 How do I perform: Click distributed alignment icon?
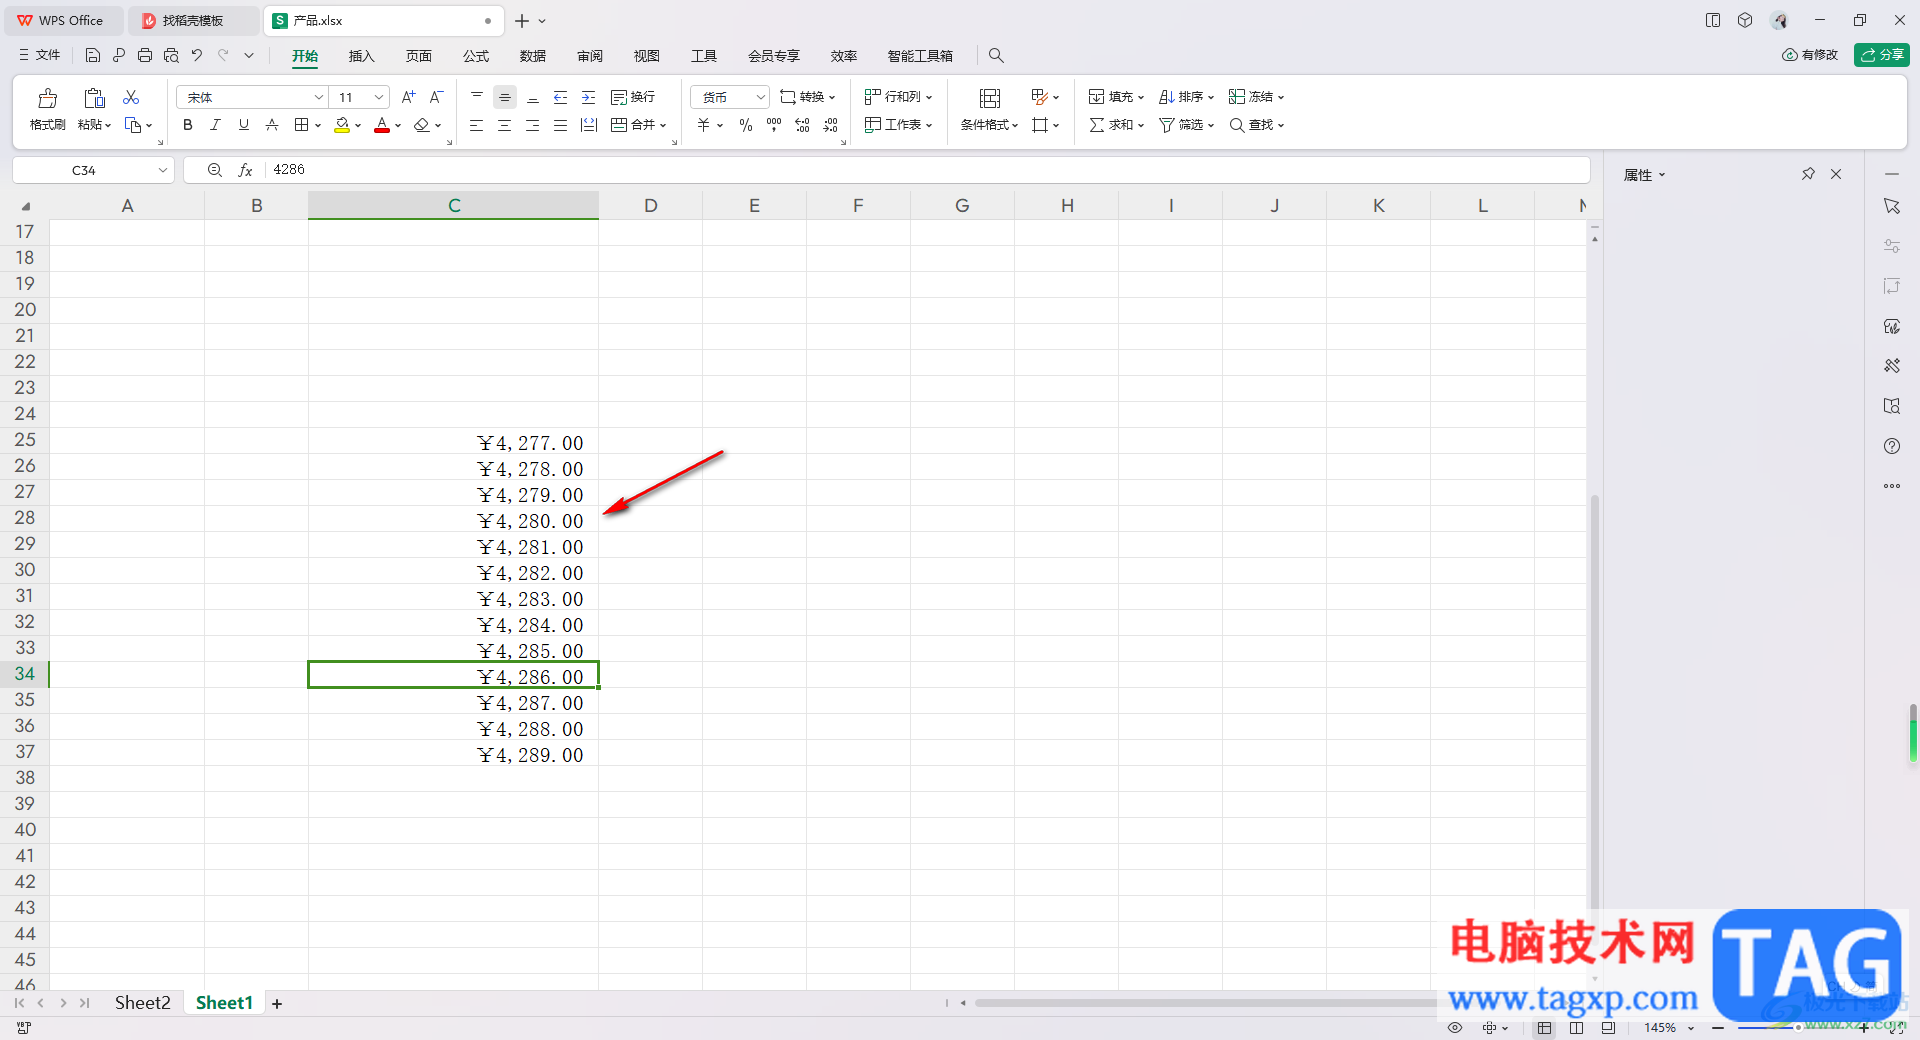(589, 125)
